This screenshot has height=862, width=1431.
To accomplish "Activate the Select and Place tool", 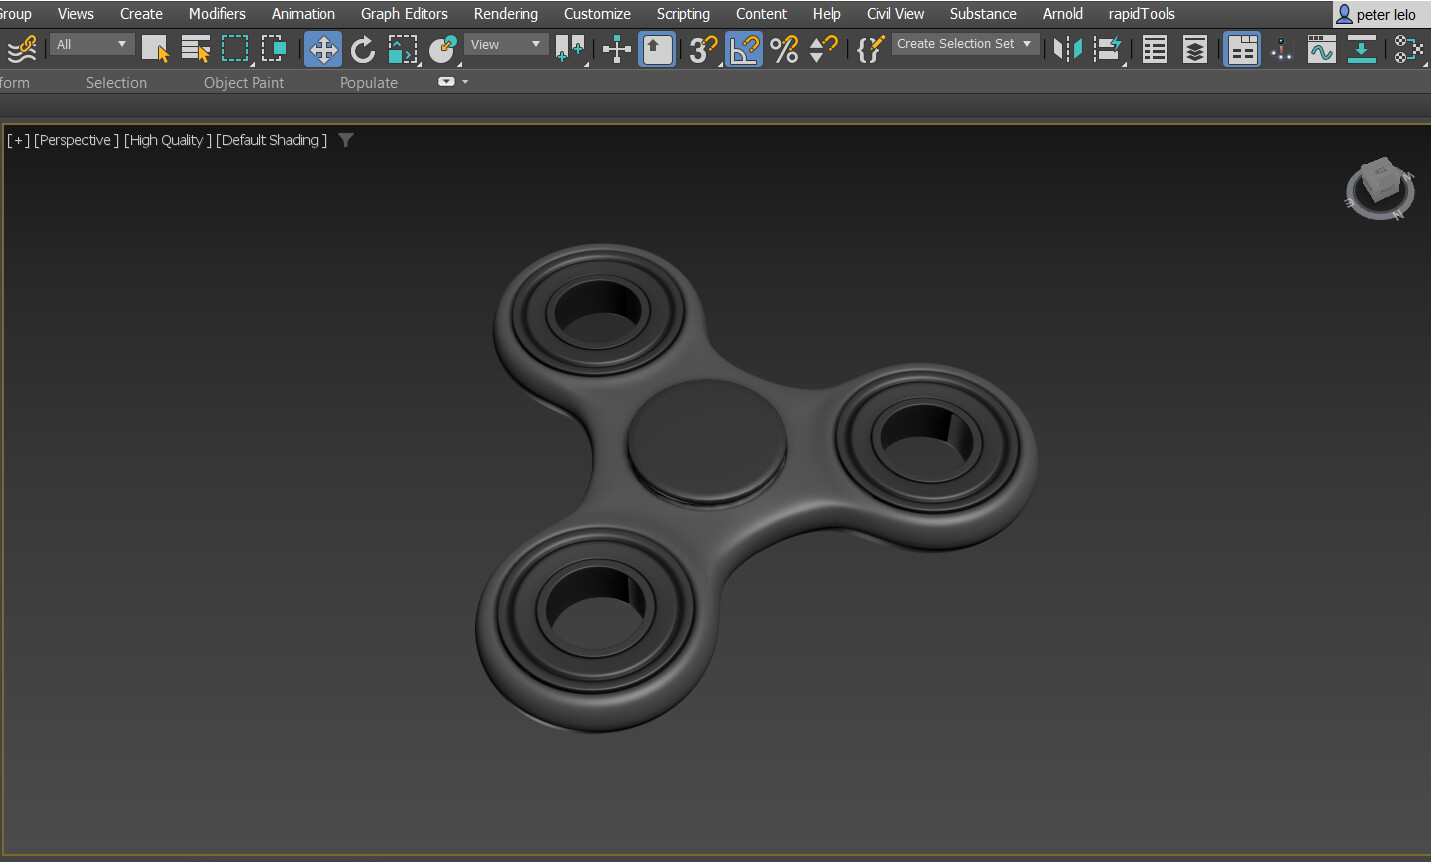I will (x=442, y=48).
